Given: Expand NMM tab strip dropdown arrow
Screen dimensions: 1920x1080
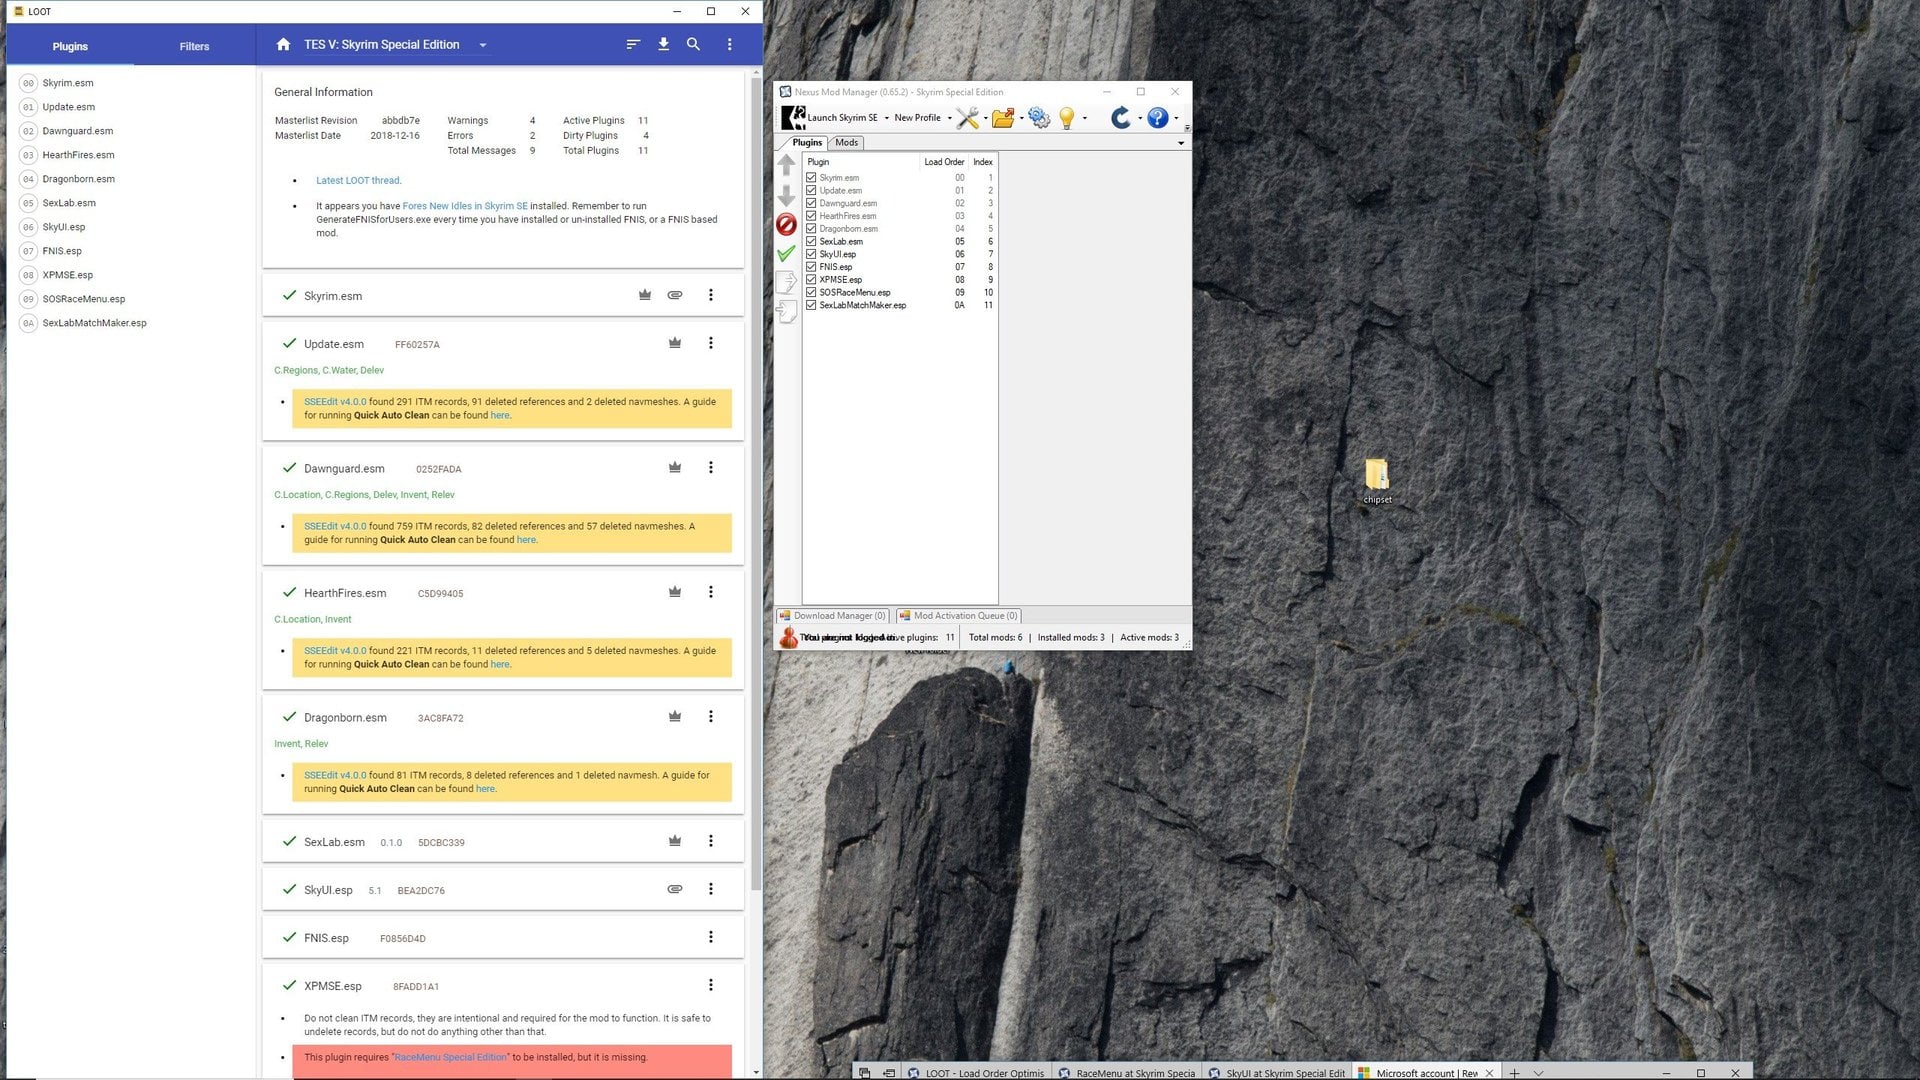Looking at the screenshot, I should 1181,143.
